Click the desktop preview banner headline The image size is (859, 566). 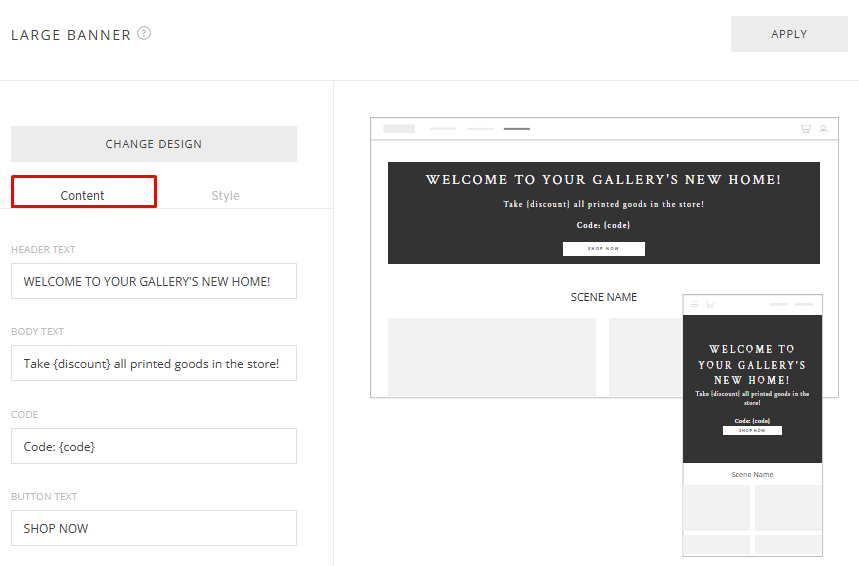point(603,180)
